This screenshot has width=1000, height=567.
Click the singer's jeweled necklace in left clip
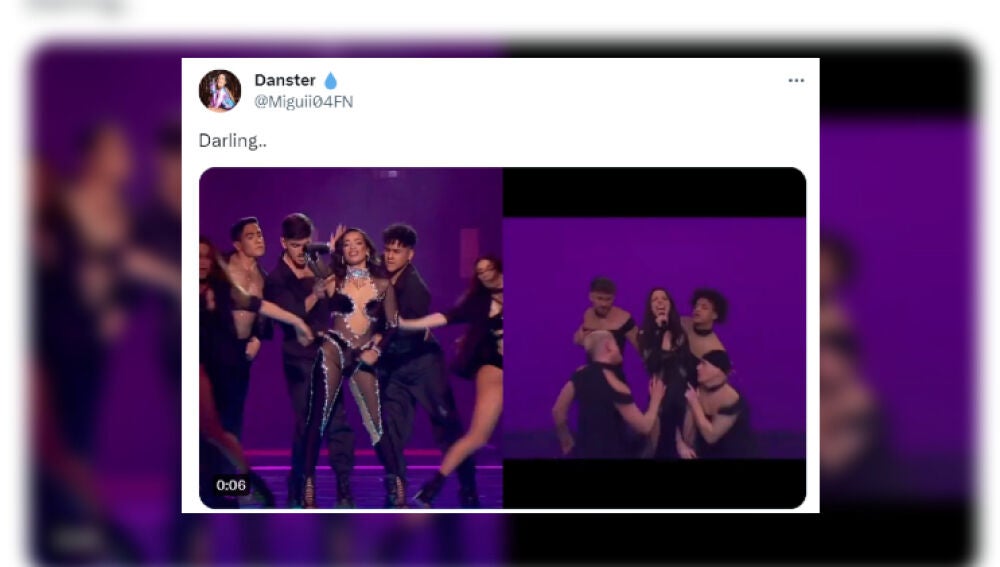[x=359, y=276]
